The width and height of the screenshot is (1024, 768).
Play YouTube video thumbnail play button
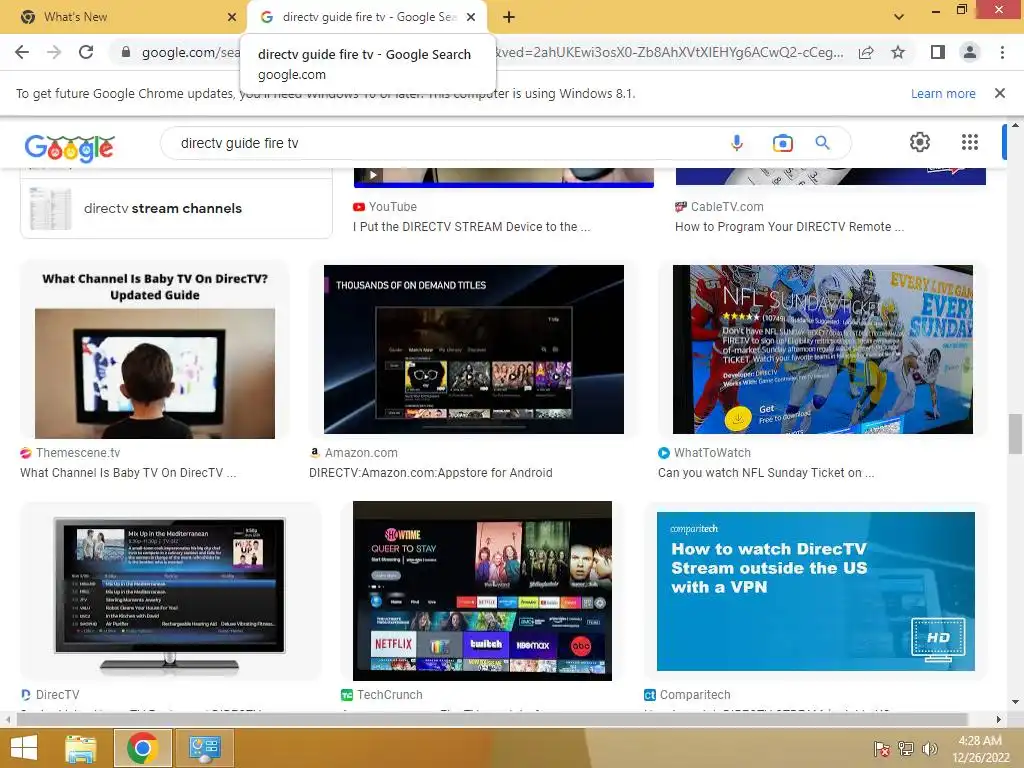[x=373, y=175]
